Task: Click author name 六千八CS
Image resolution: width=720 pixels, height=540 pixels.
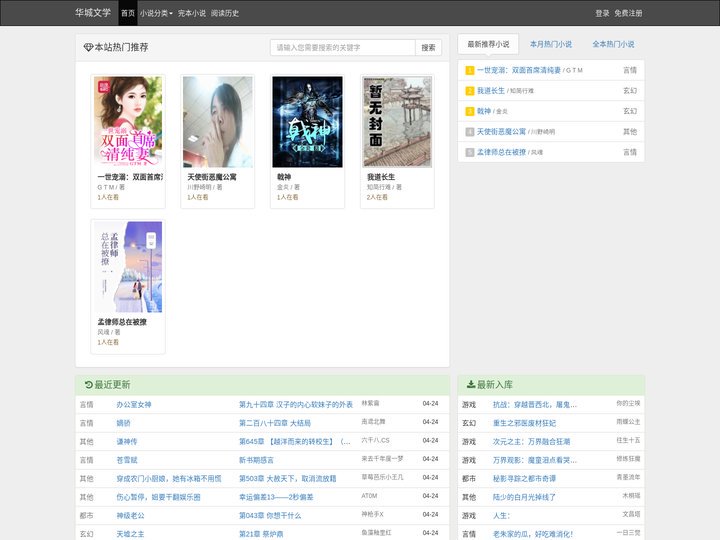Action: coord(375,440)
